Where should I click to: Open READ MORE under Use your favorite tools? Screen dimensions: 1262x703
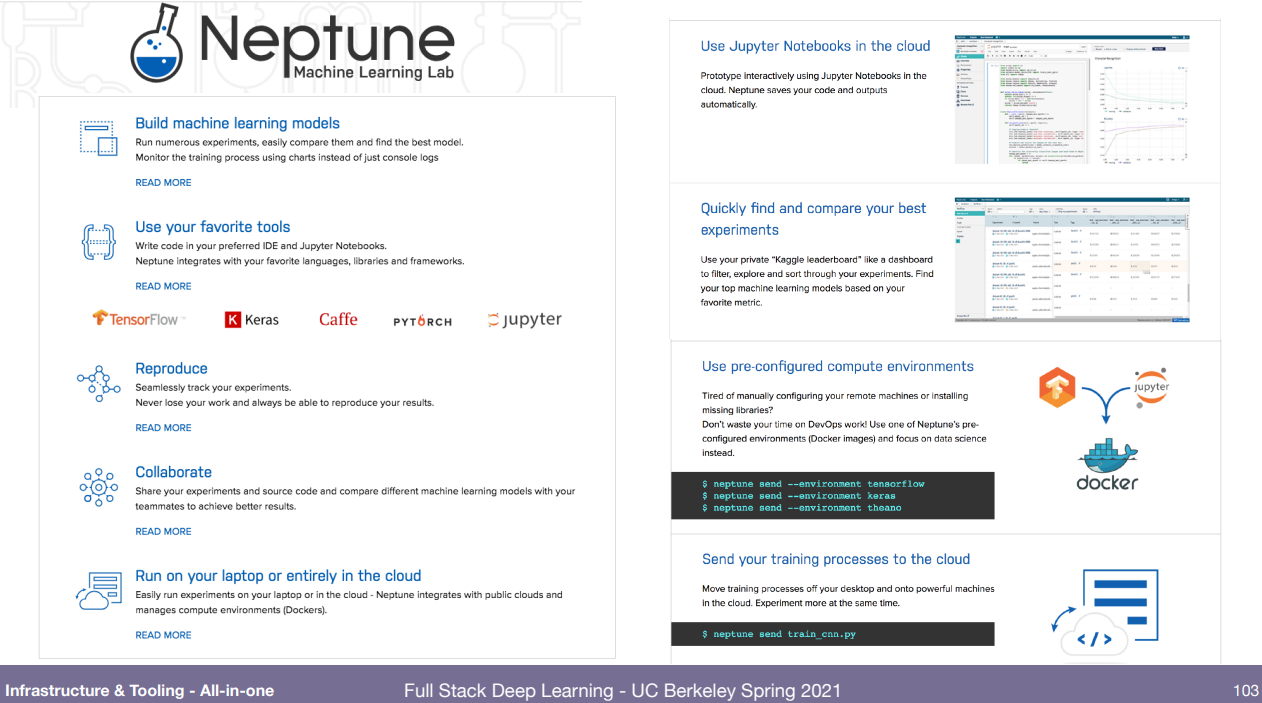tap(163, 286)
